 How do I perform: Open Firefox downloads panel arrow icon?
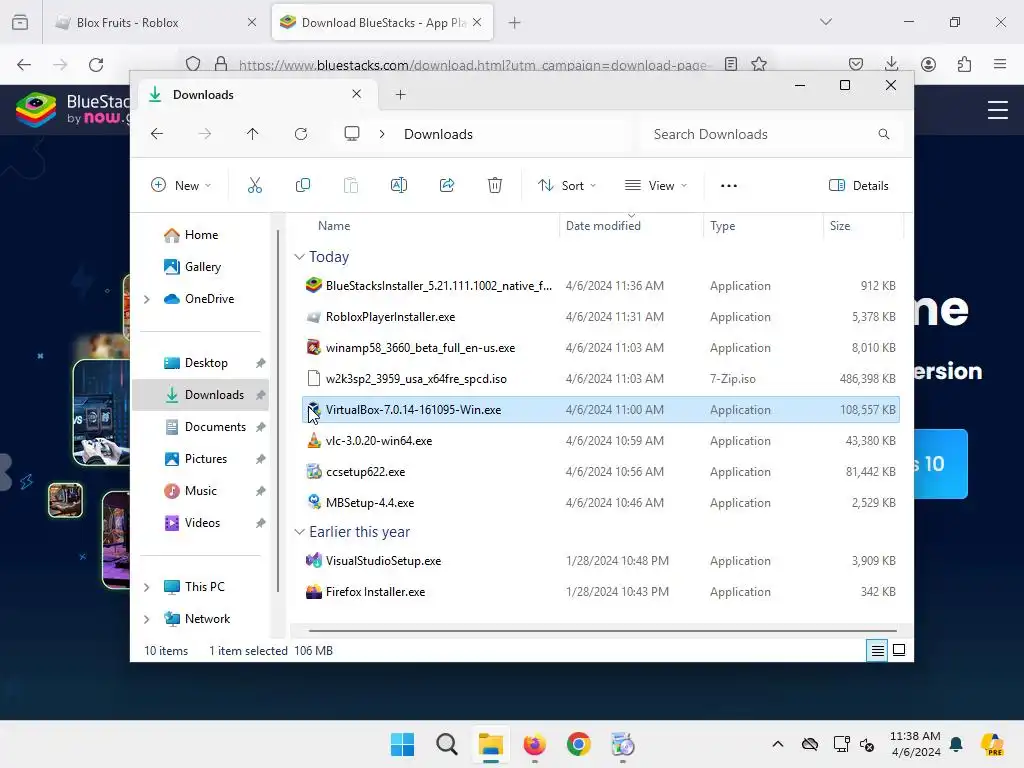pyautogui.click(x=891, y=64)
